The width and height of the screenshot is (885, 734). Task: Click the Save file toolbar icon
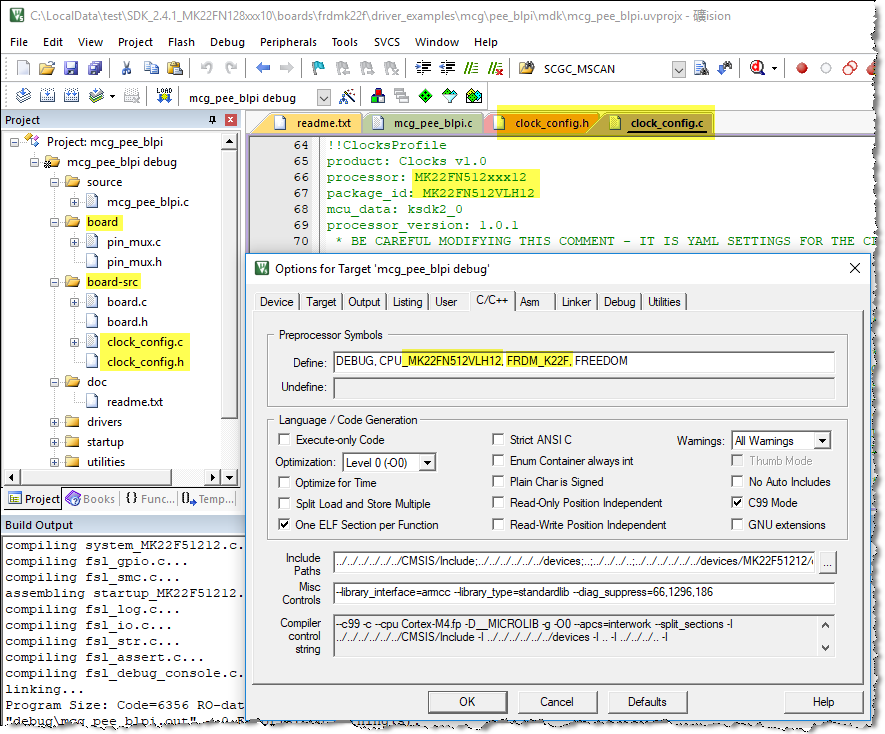[x=71, y=69]
